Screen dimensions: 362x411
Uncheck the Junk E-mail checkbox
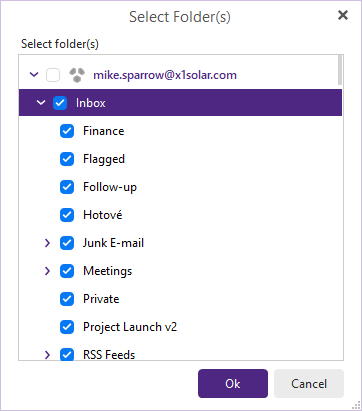67,243
